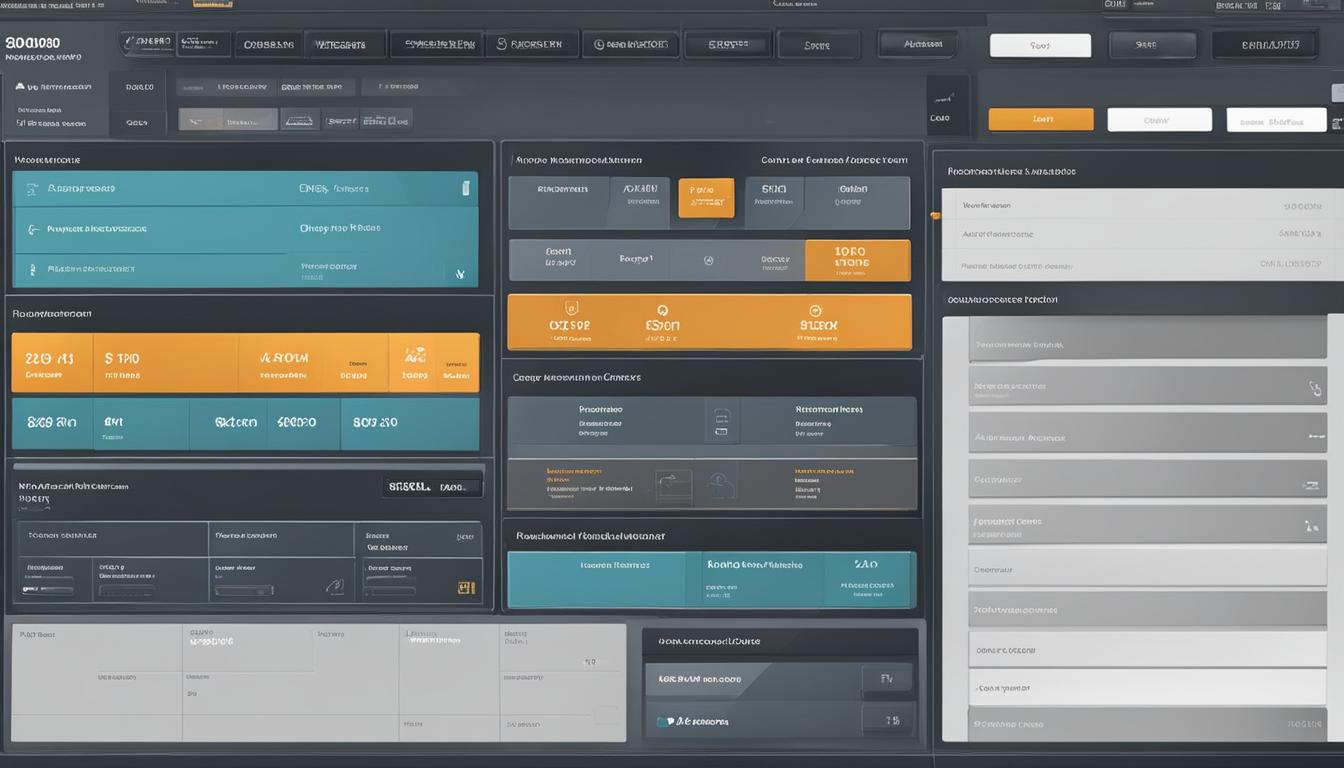Viewport: 1344px width, 768px height.
Task: Open the search icon next to the nav tabs
Action: click(500, 44)
